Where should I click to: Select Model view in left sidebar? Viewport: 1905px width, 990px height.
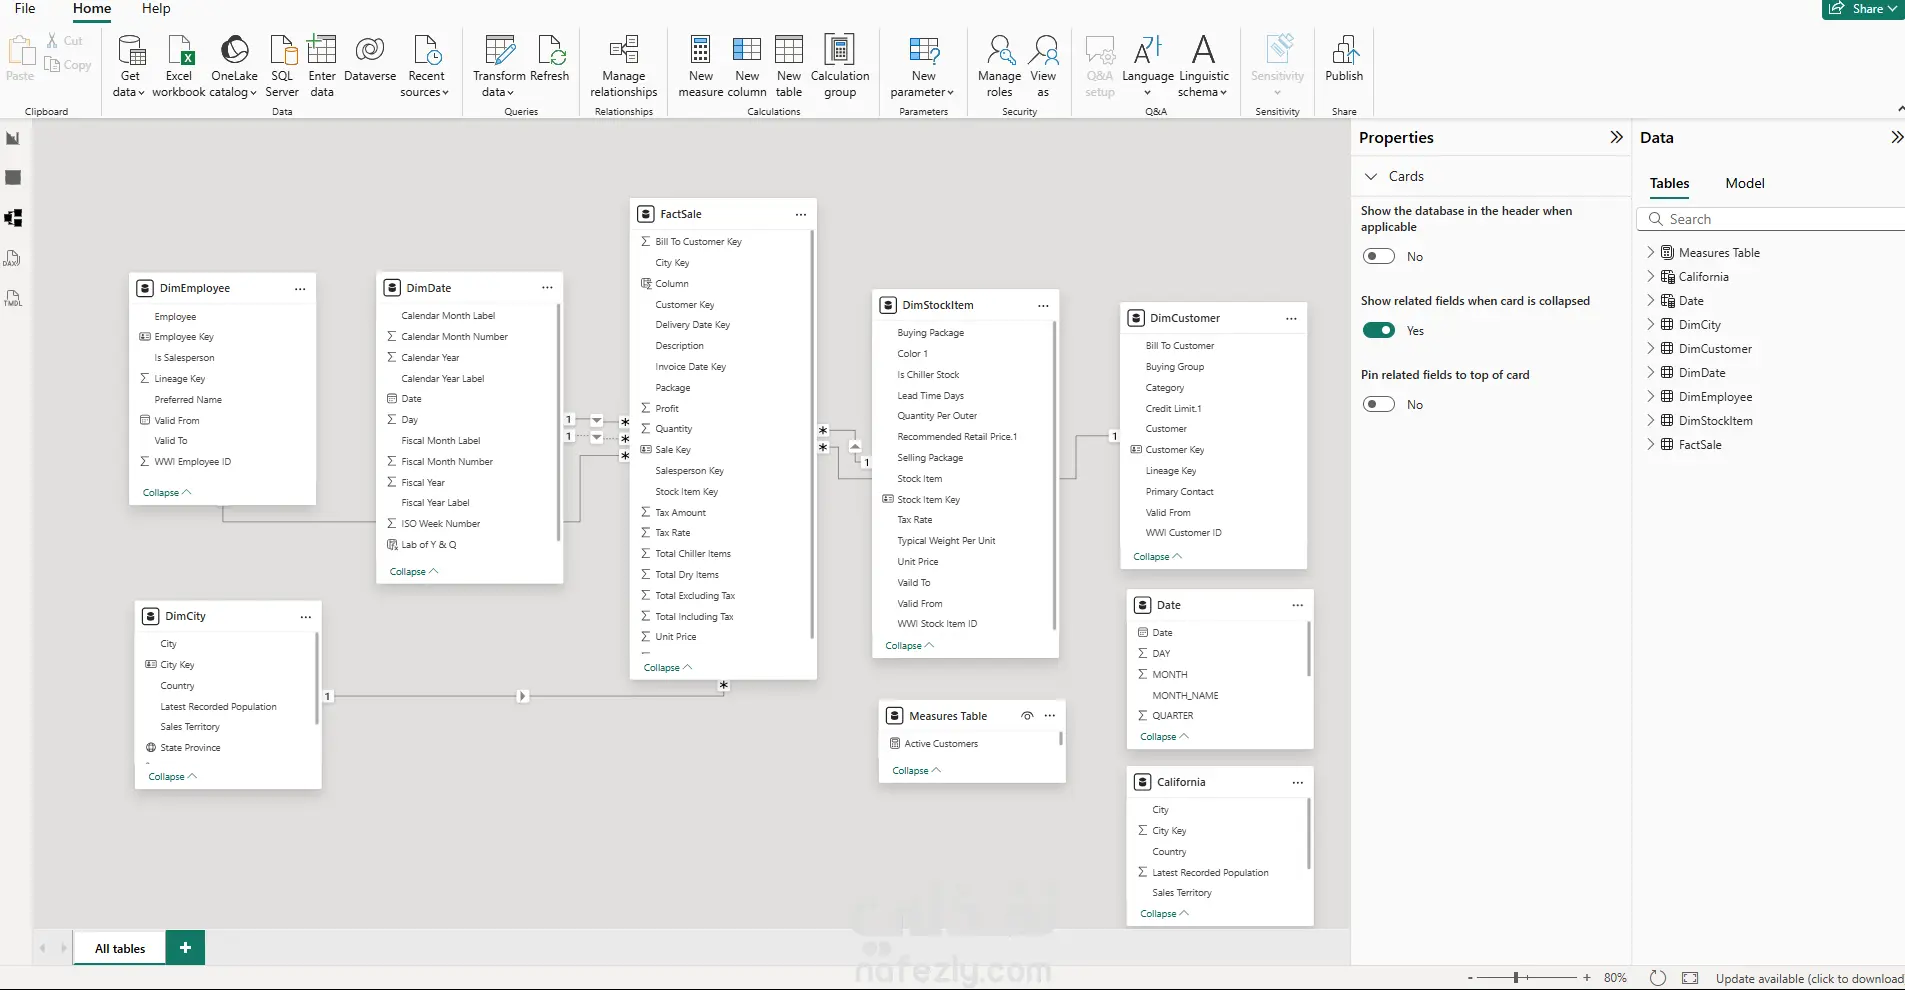pyautogui.click(x=13, y=218)
